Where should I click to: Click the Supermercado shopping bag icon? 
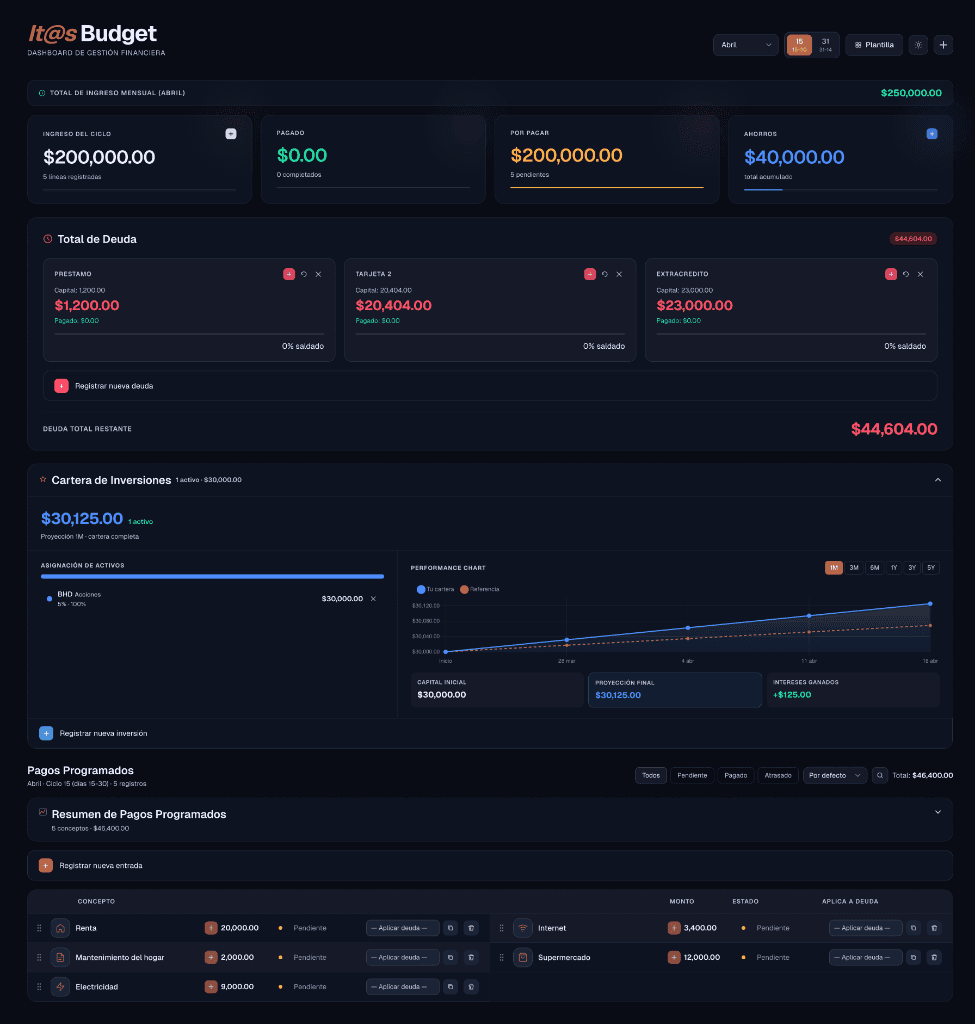tap(521, 957)
